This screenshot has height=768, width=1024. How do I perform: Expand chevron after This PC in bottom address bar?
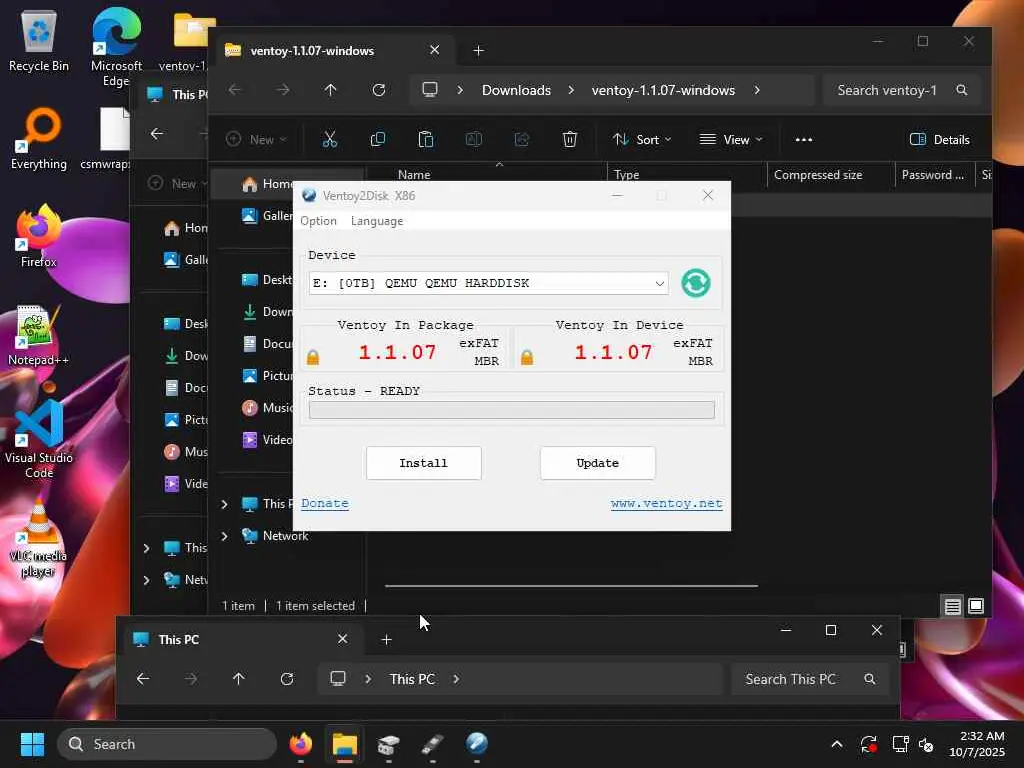(456, 679)
